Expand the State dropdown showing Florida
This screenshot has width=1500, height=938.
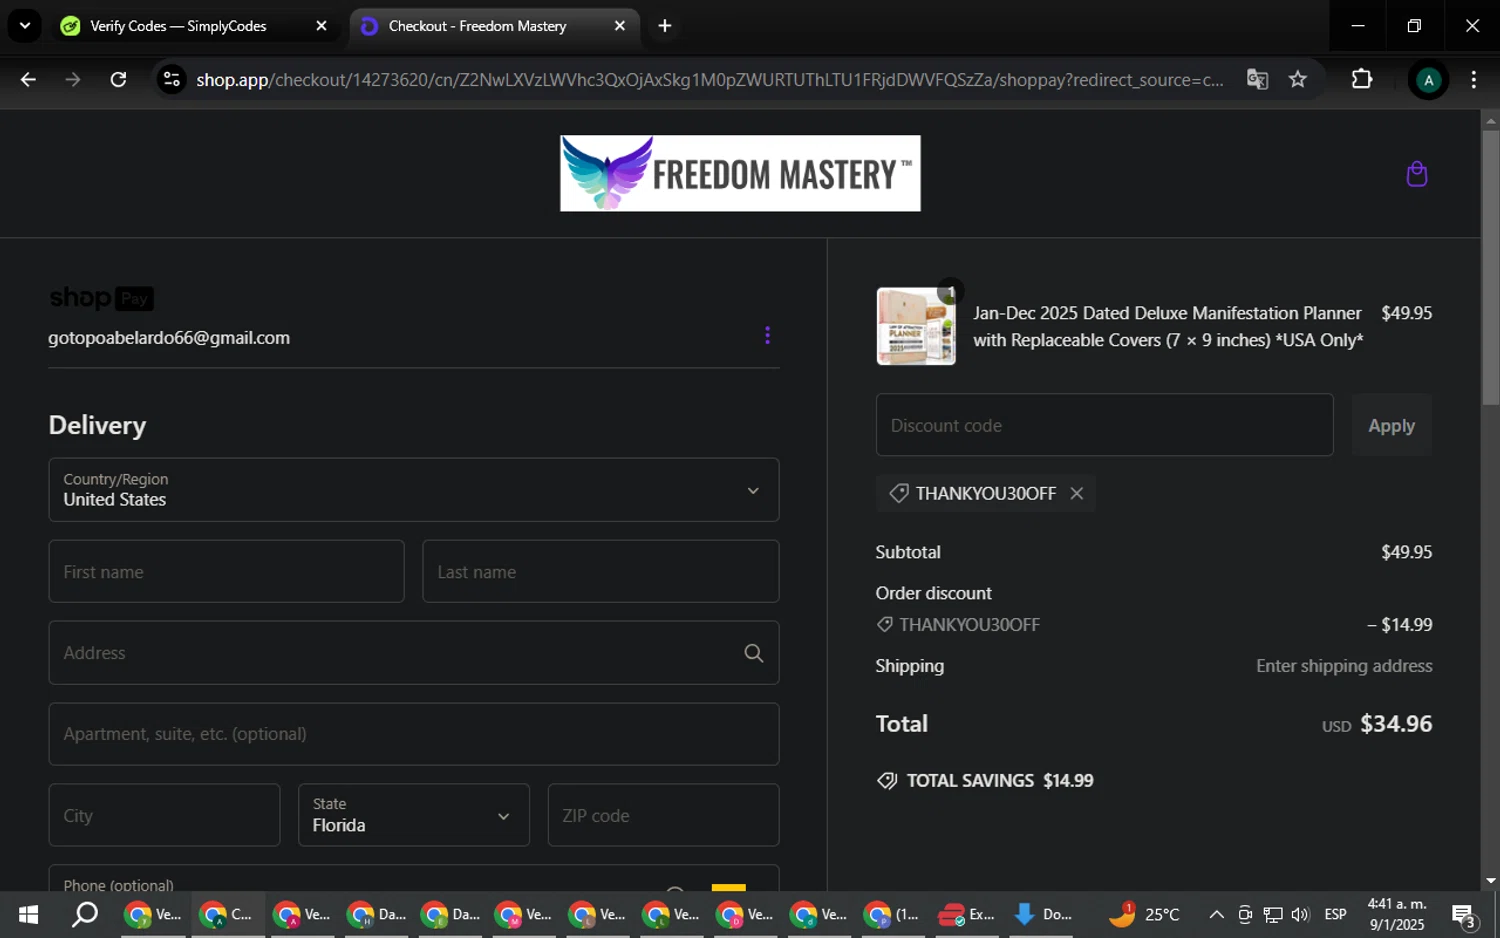tap(414, 815)
